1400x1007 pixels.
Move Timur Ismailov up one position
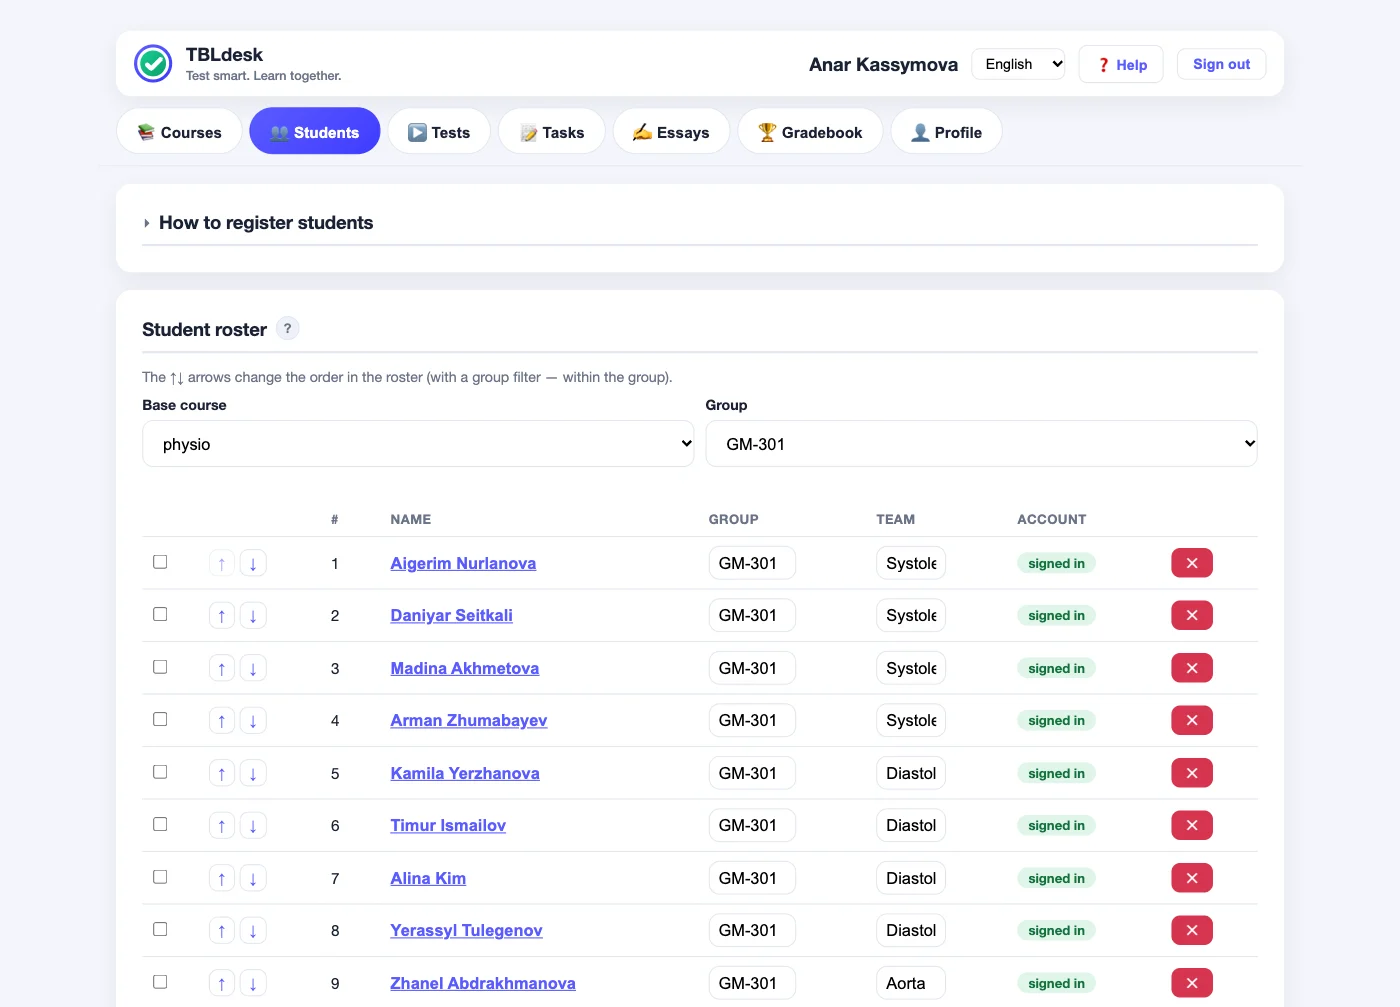tap(222, 826)
